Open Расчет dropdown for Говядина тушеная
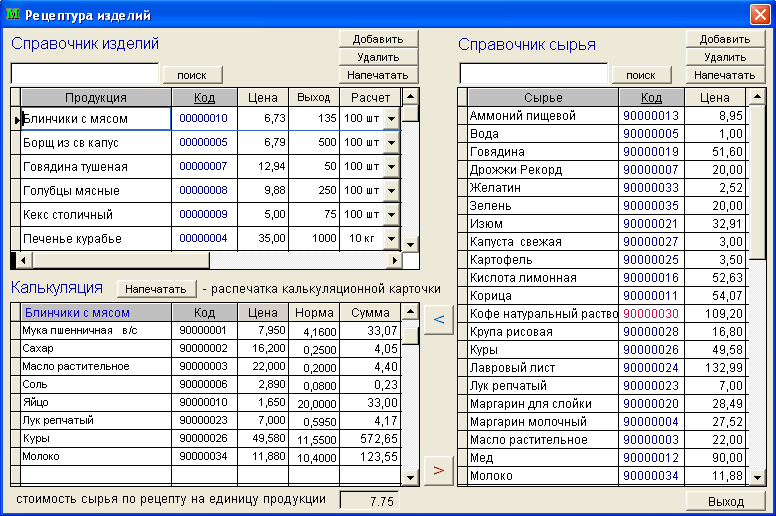 [391, 167]
